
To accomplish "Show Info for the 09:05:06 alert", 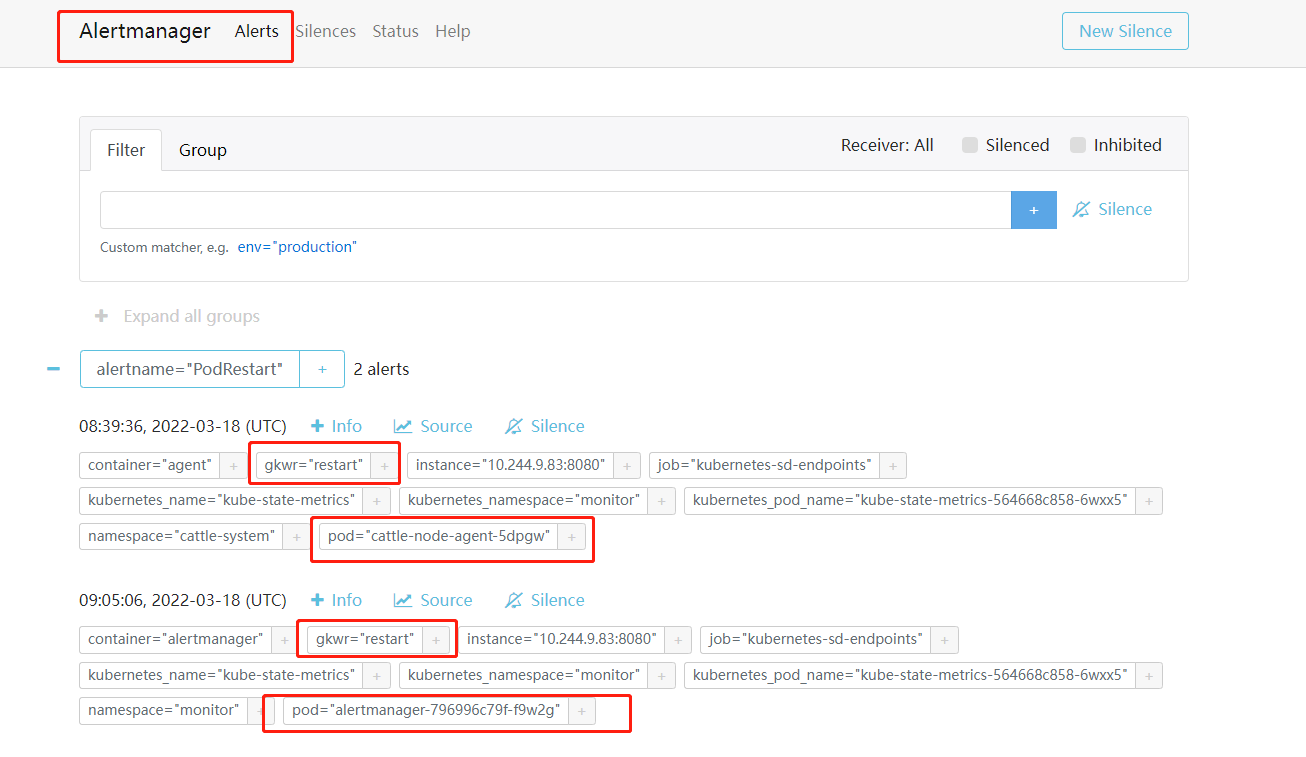I will (x=337, y=600).
